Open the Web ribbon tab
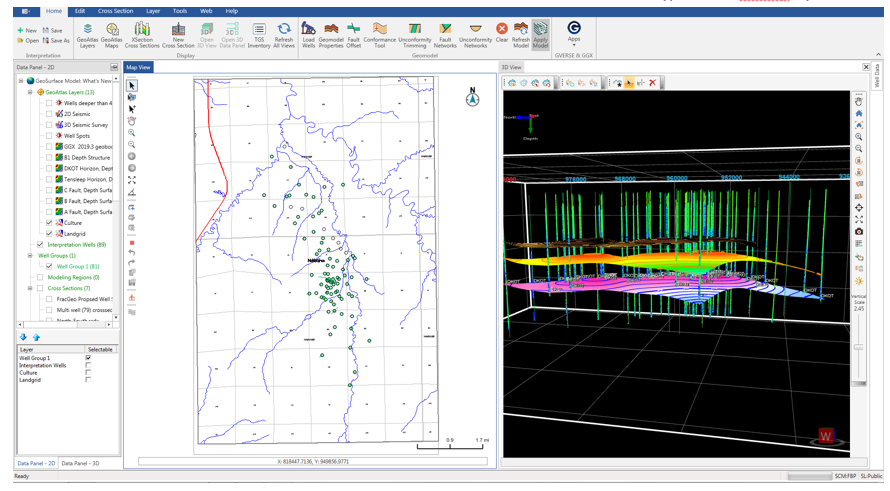 pos(206,11)
